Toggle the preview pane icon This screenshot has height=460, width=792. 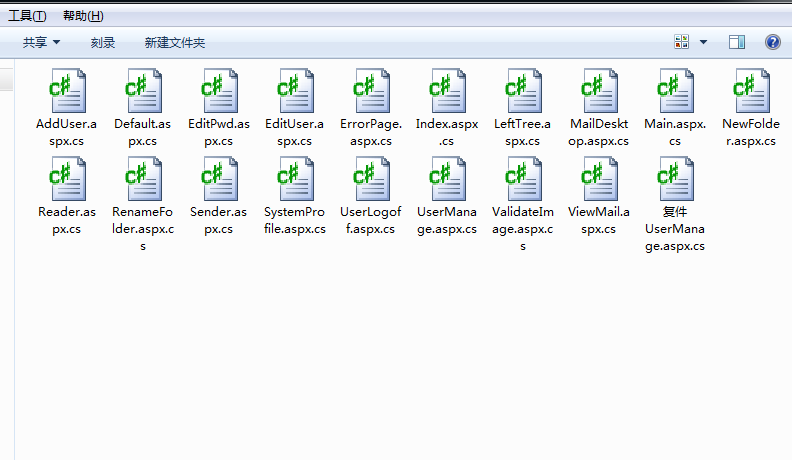(737, 42)
